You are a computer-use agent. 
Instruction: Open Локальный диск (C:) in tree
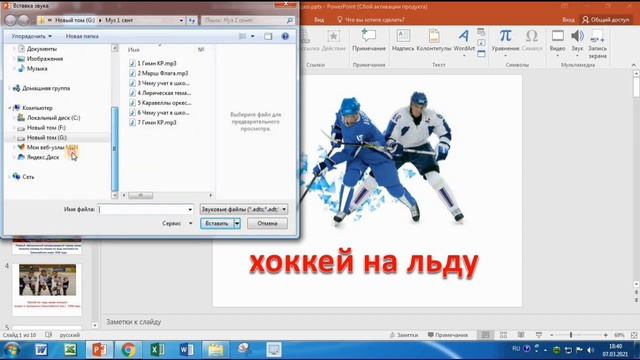click(x=49, y=118)
